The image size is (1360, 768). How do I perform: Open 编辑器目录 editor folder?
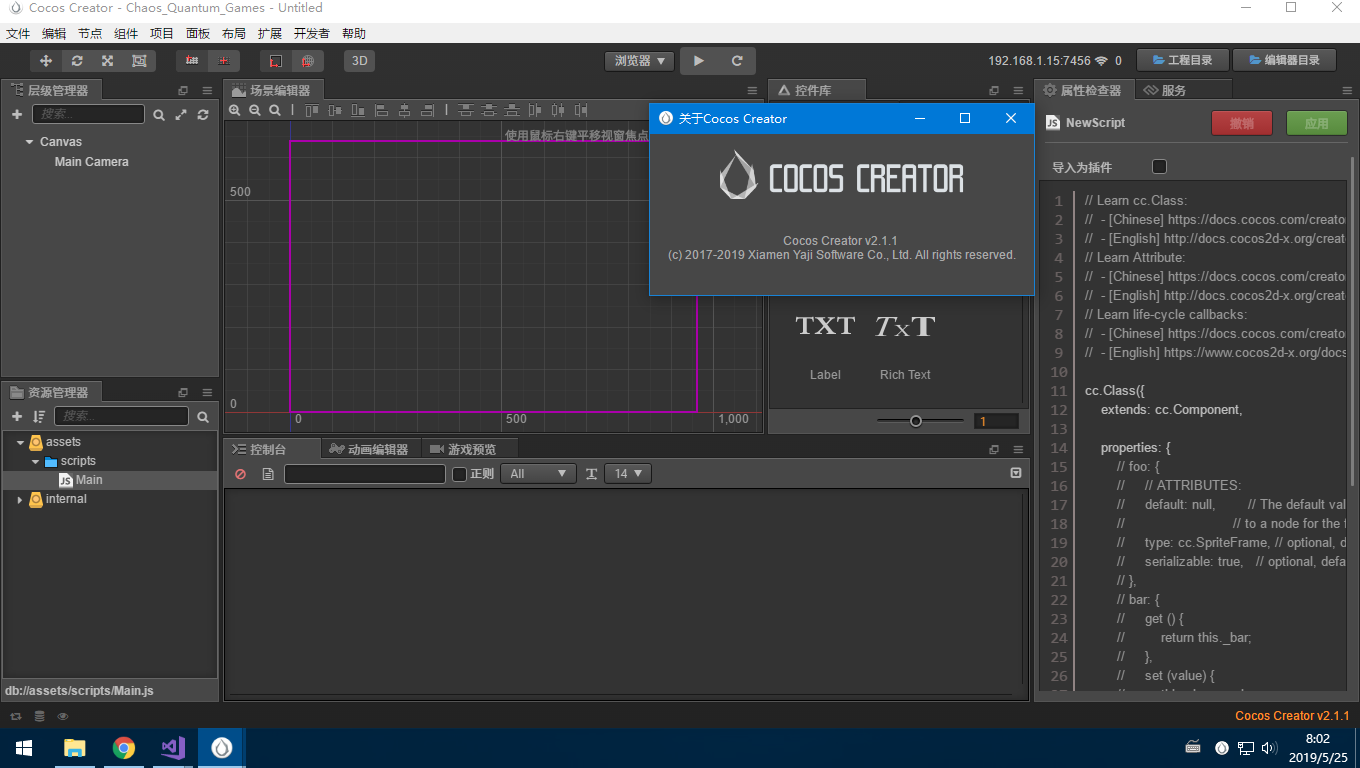(1285, 60)
